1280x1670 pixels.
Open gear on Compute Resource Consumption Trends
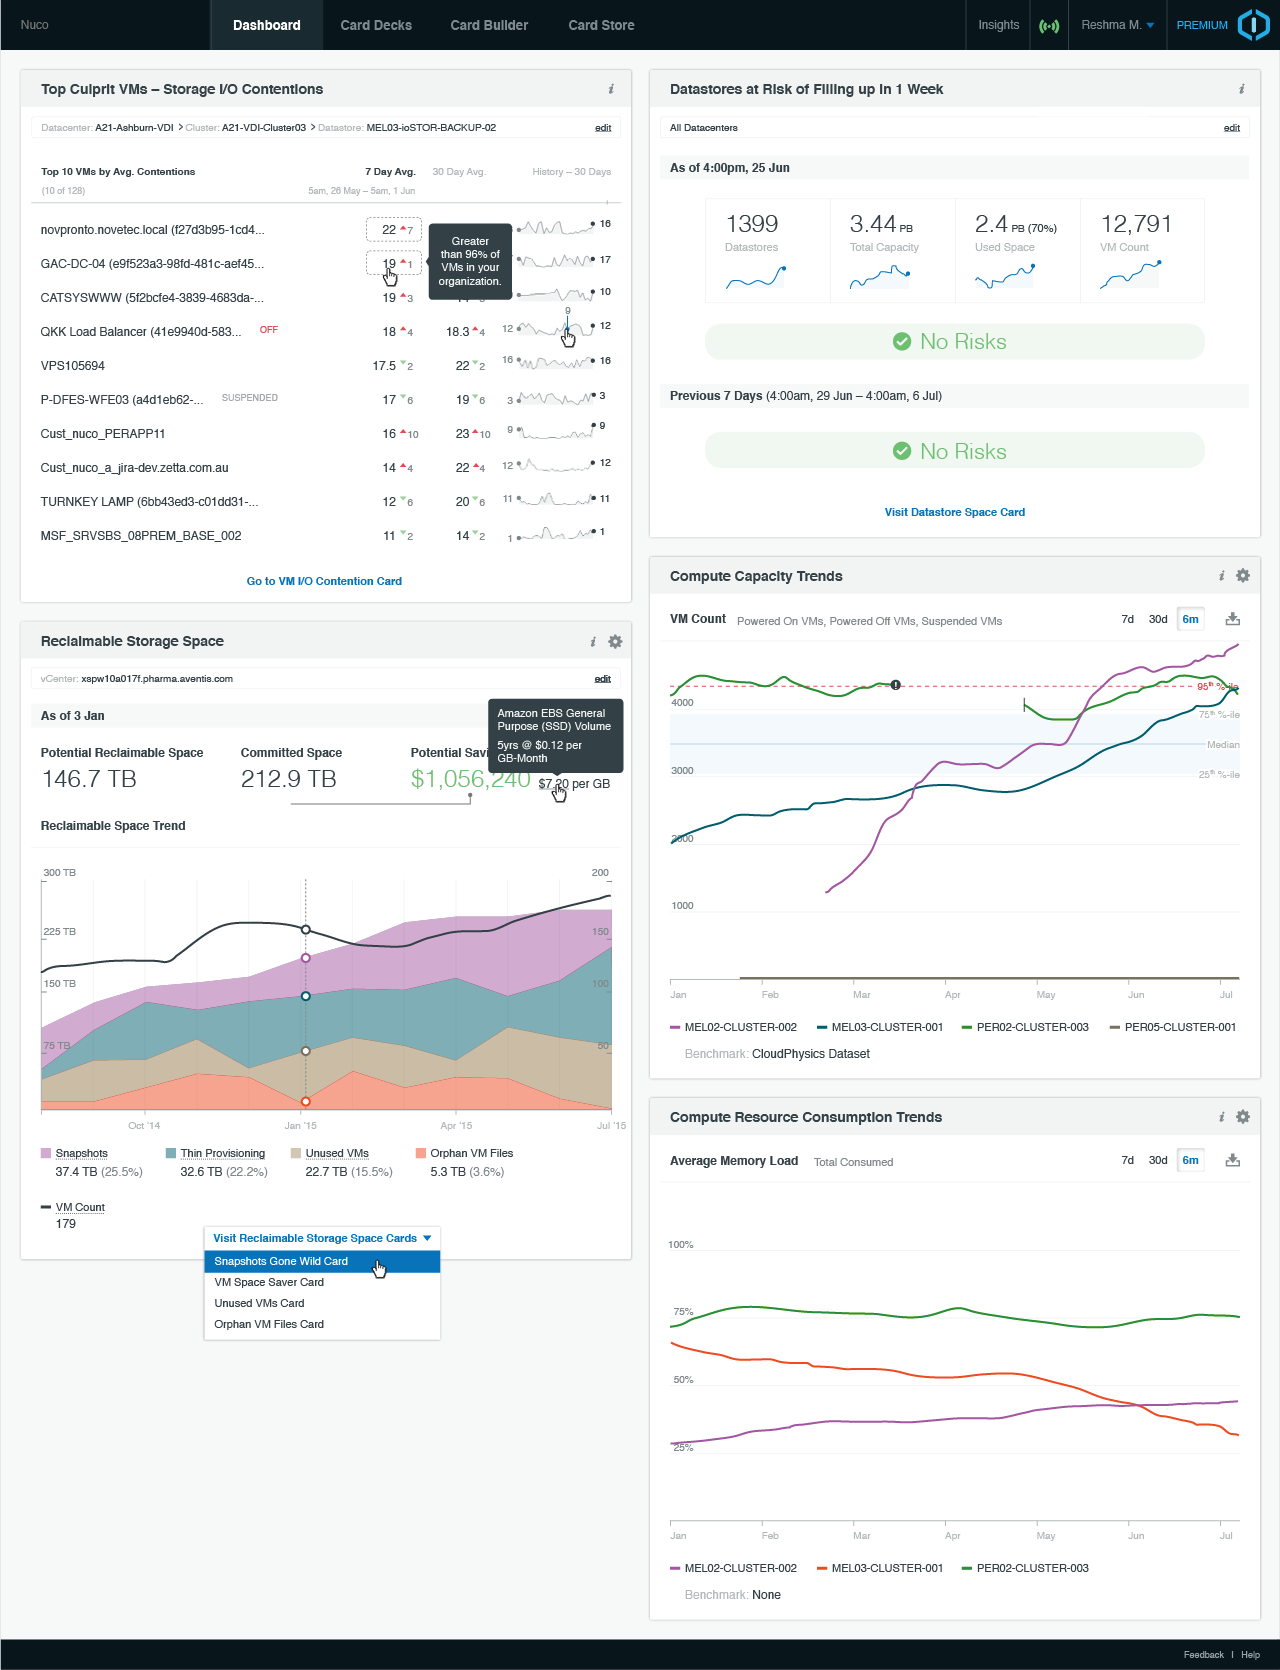pyautogui.click(x=1243, y=1117)
